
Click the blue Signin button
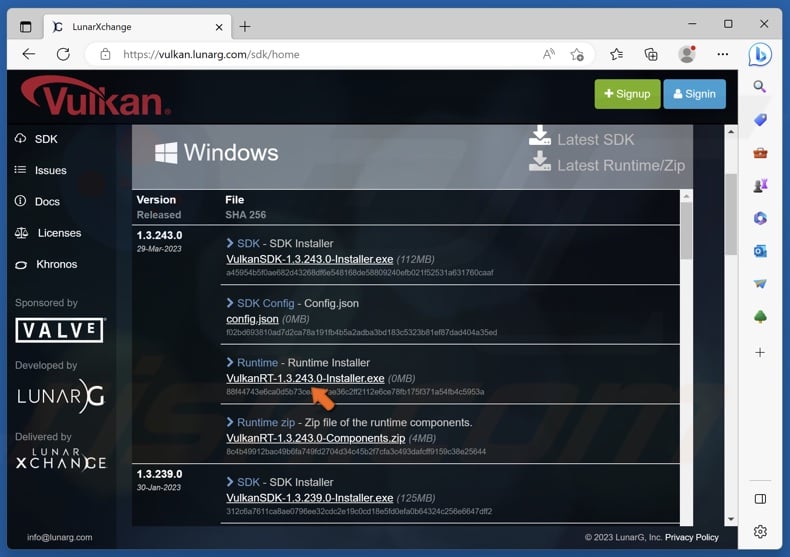(x=694, y=94)
